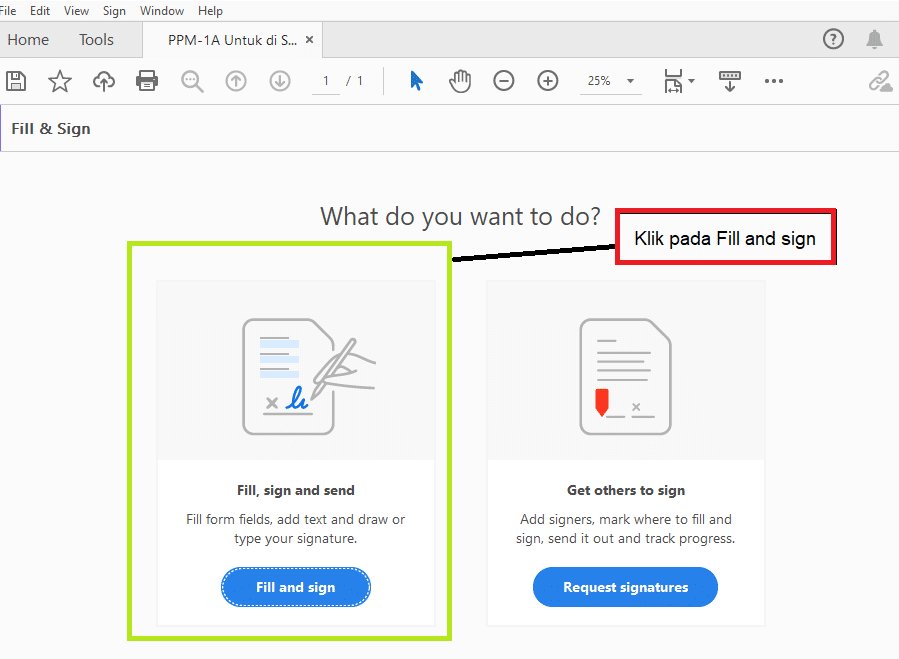Zoom out using the minus icon
This screenshot has height=659, width=899.
pyautogui.click(x=503, y=81)
